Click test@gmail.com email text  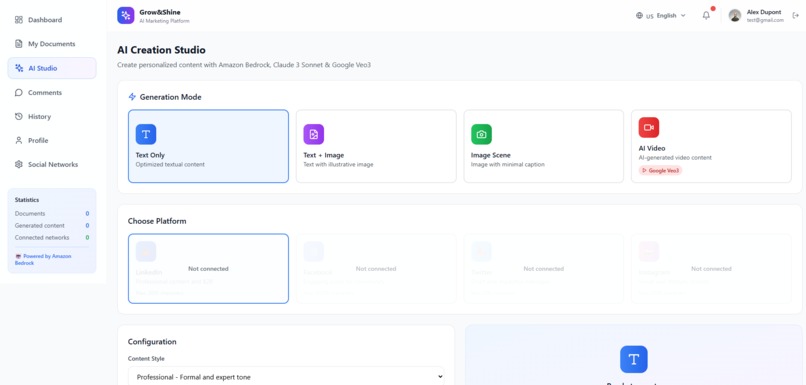[x=765, y=20]
